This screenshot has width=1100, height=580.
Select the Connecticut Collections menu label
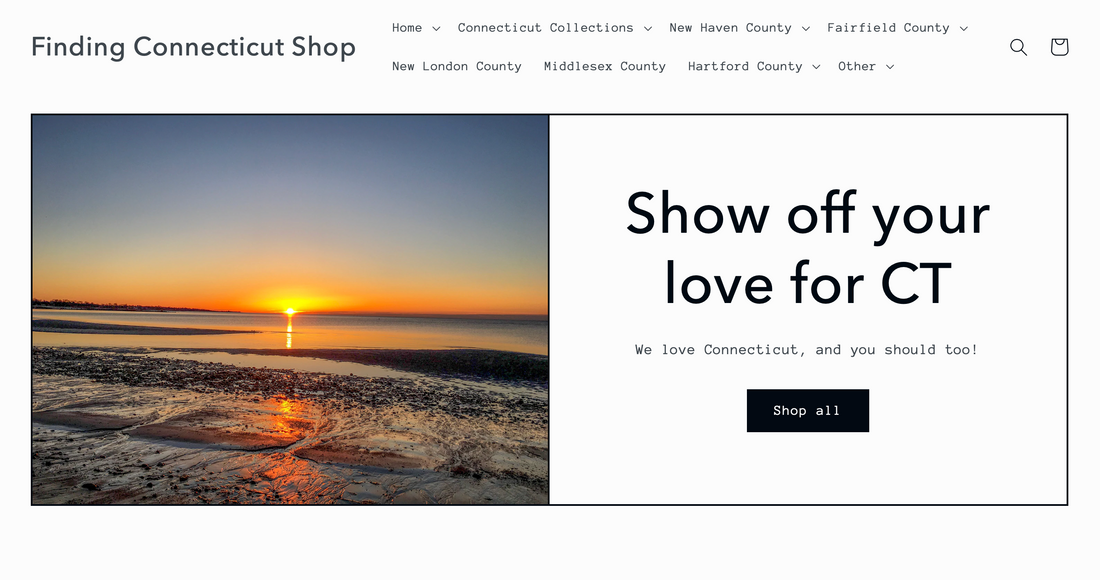click(545, 28)
